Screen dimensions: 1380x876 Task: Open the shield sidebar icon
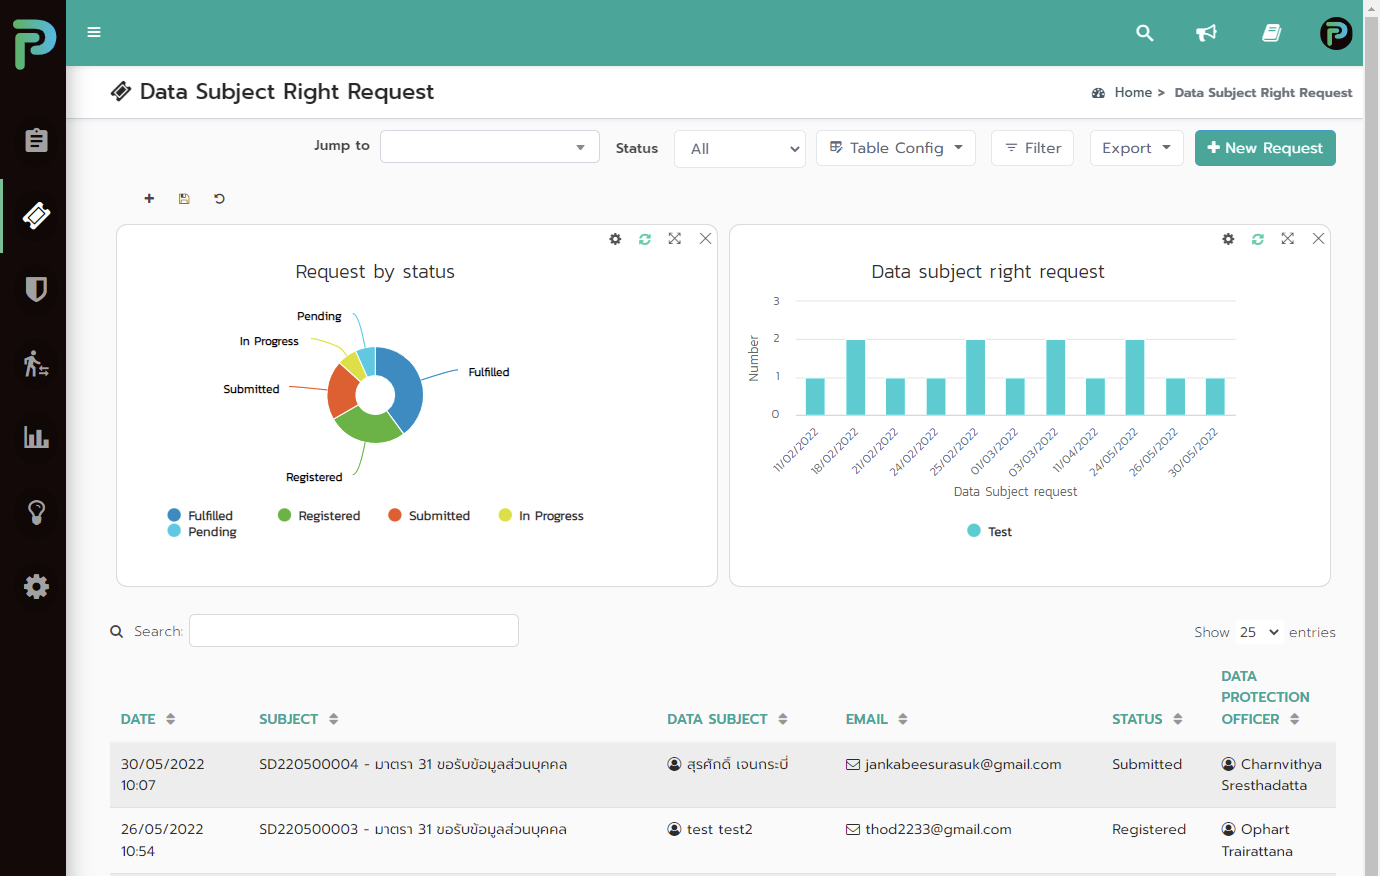(x=36, y=289)
